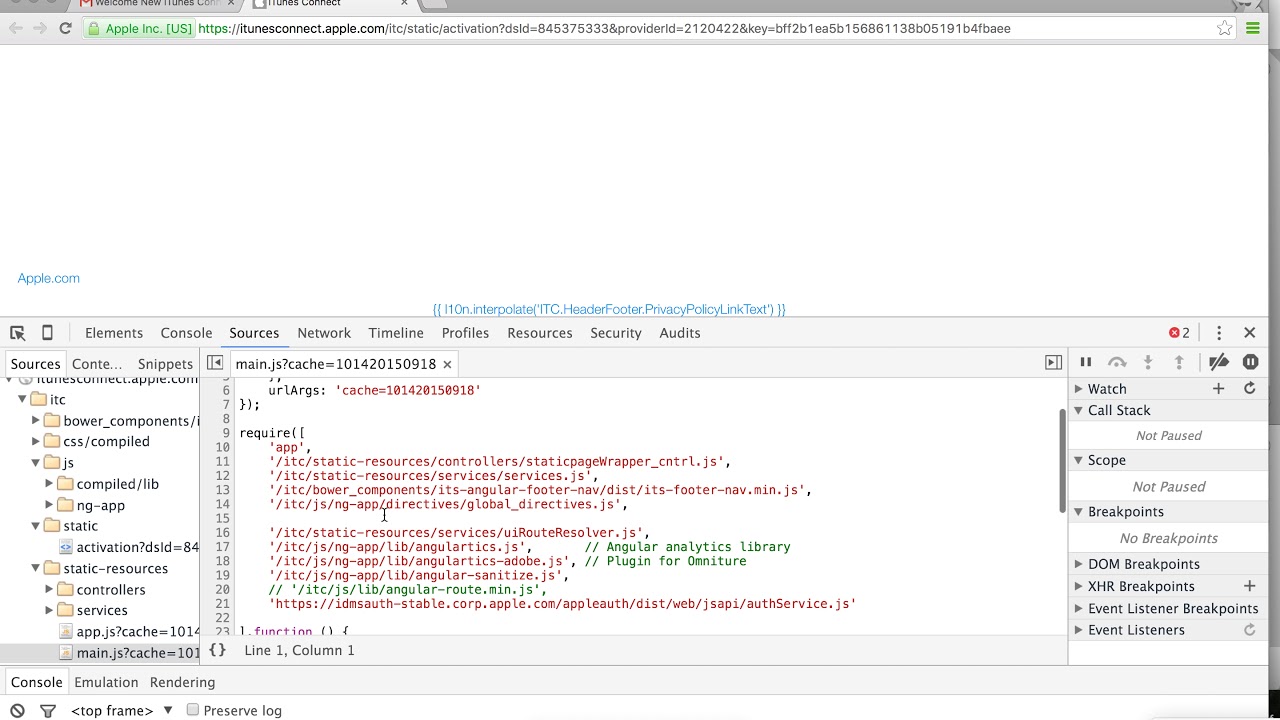1280x720 pixels.
Task: Pretty print source with braces icon
Action: 217,650
